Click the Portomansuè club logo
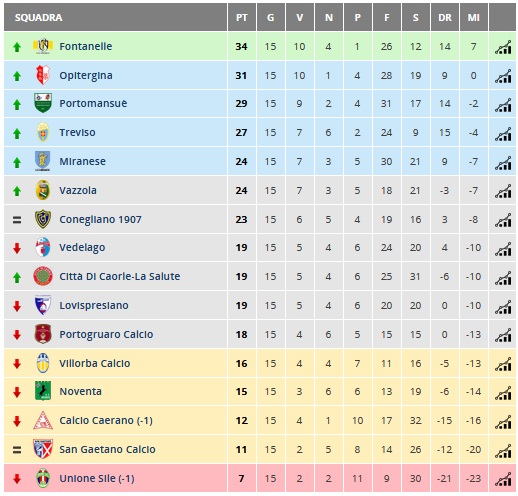This screenshot has width=518, height=496. click(x=43, y=103)
